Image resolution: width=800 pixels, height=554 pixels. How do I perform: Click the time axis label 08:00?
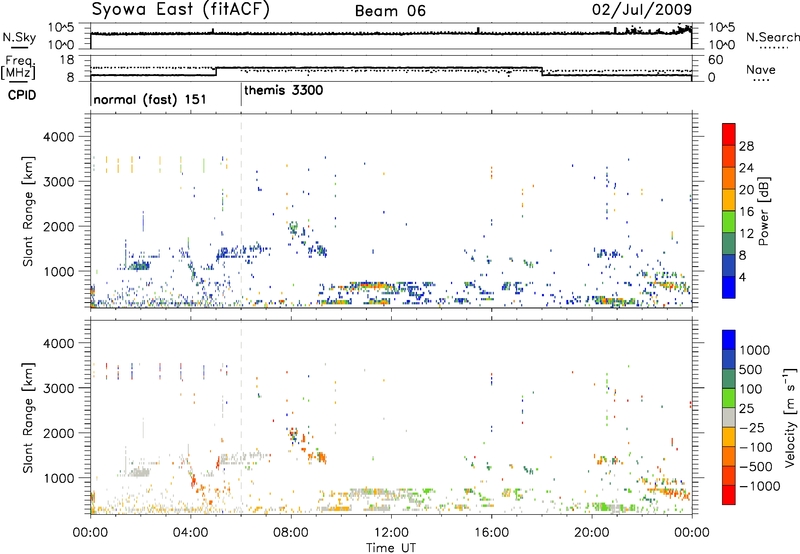(291, 533)
